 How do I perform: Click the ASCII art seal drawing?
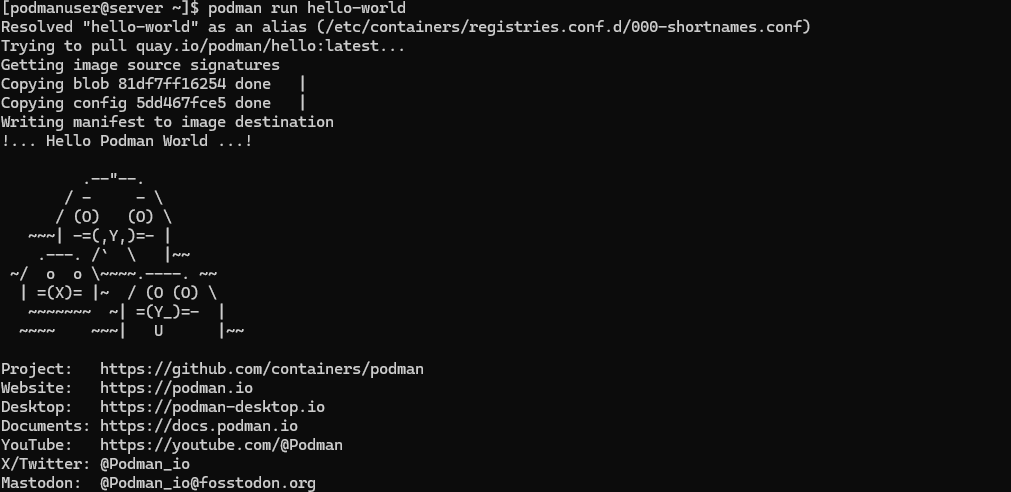point(127,255)
